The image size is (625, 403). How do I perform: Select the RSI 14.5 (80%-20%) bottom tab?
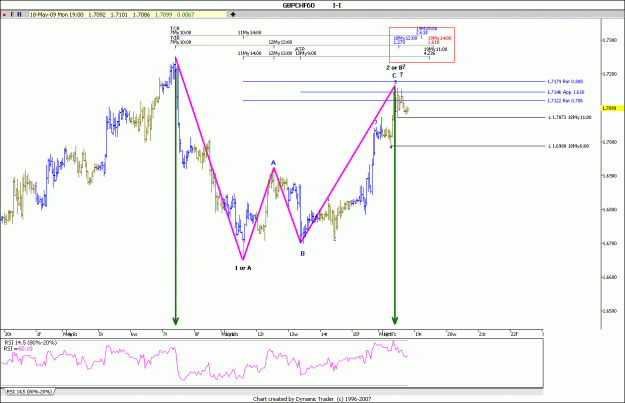[29, 392]
